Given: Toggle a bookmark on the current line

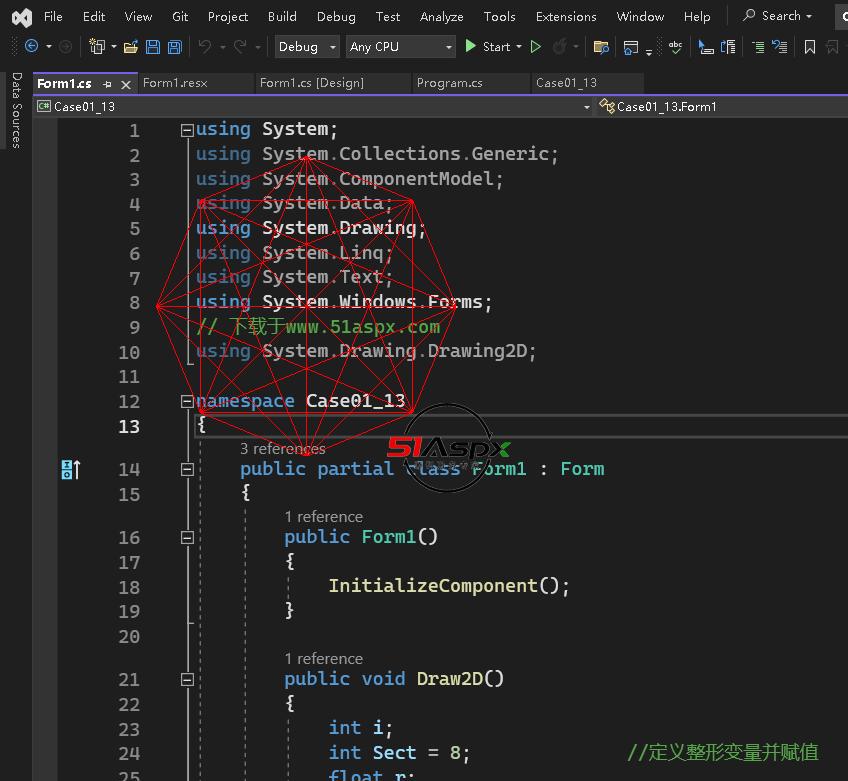Looking at the screenshot, I should tap(810, 47).
